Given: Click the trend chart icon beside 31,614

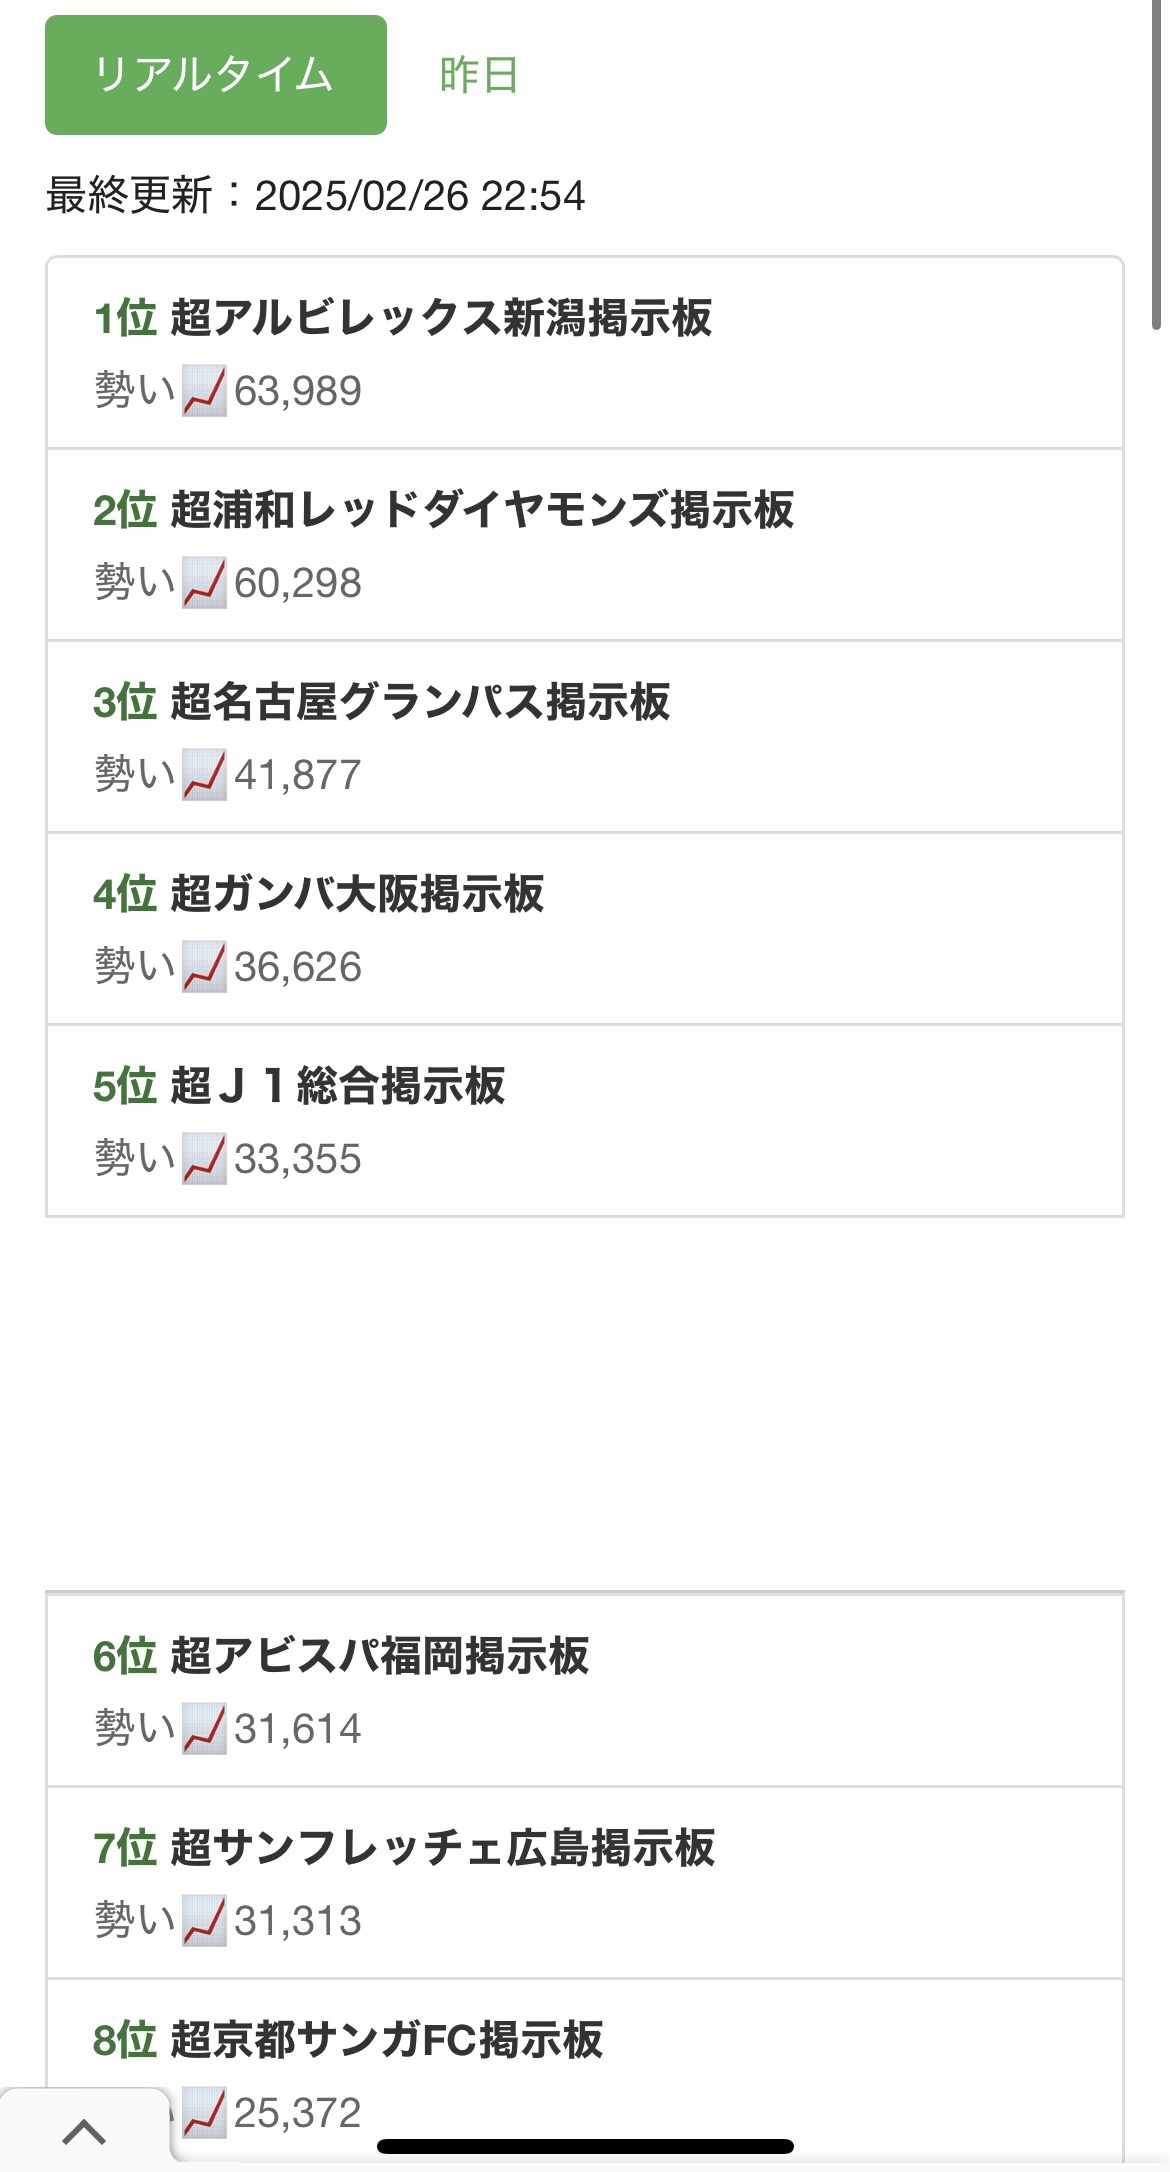Looking at the screenshot, I should (204, 1729).
